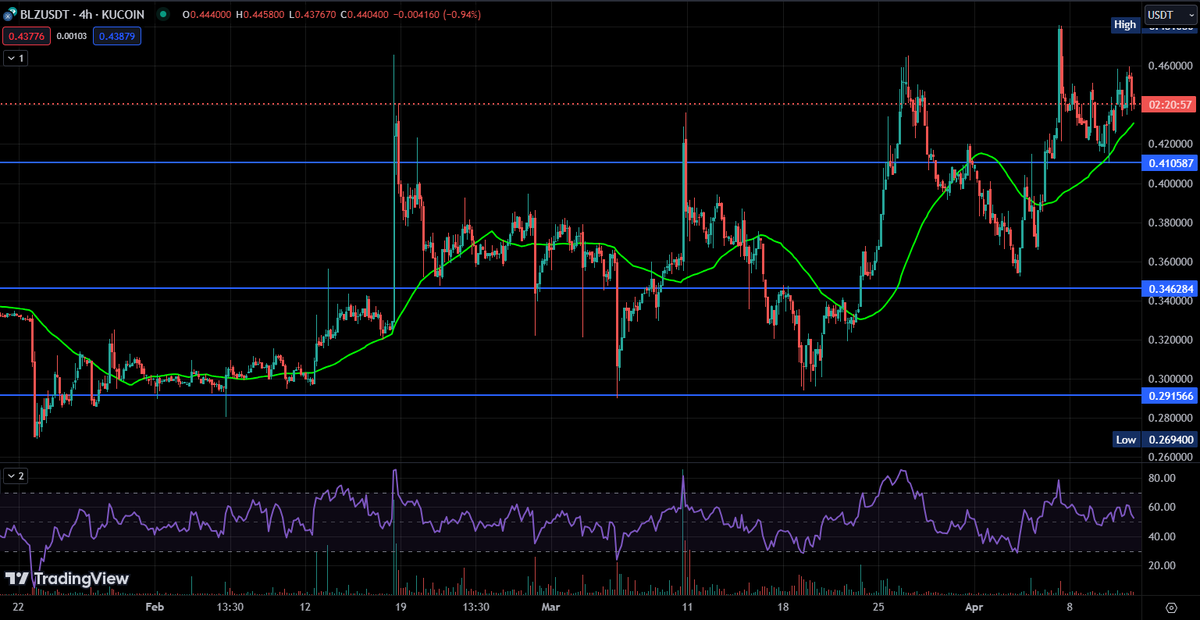Click the 0.320000 price axis label
1200x620 pixels.
point(1168,340)
